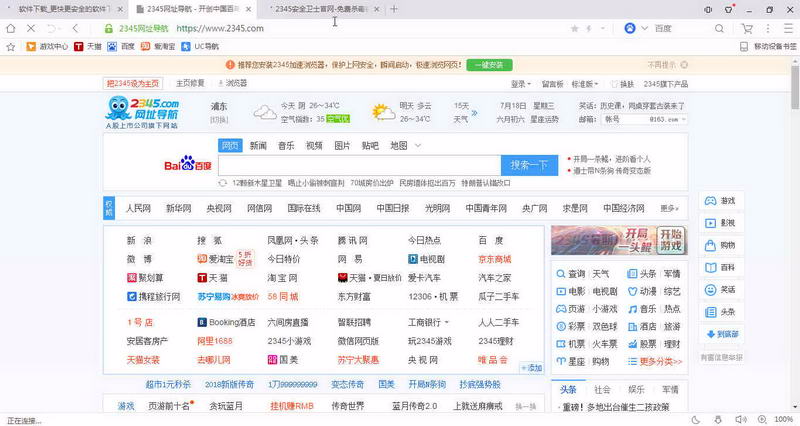Click the back arrow in the navigation bar
800x426 pixels.
point(76,29)
